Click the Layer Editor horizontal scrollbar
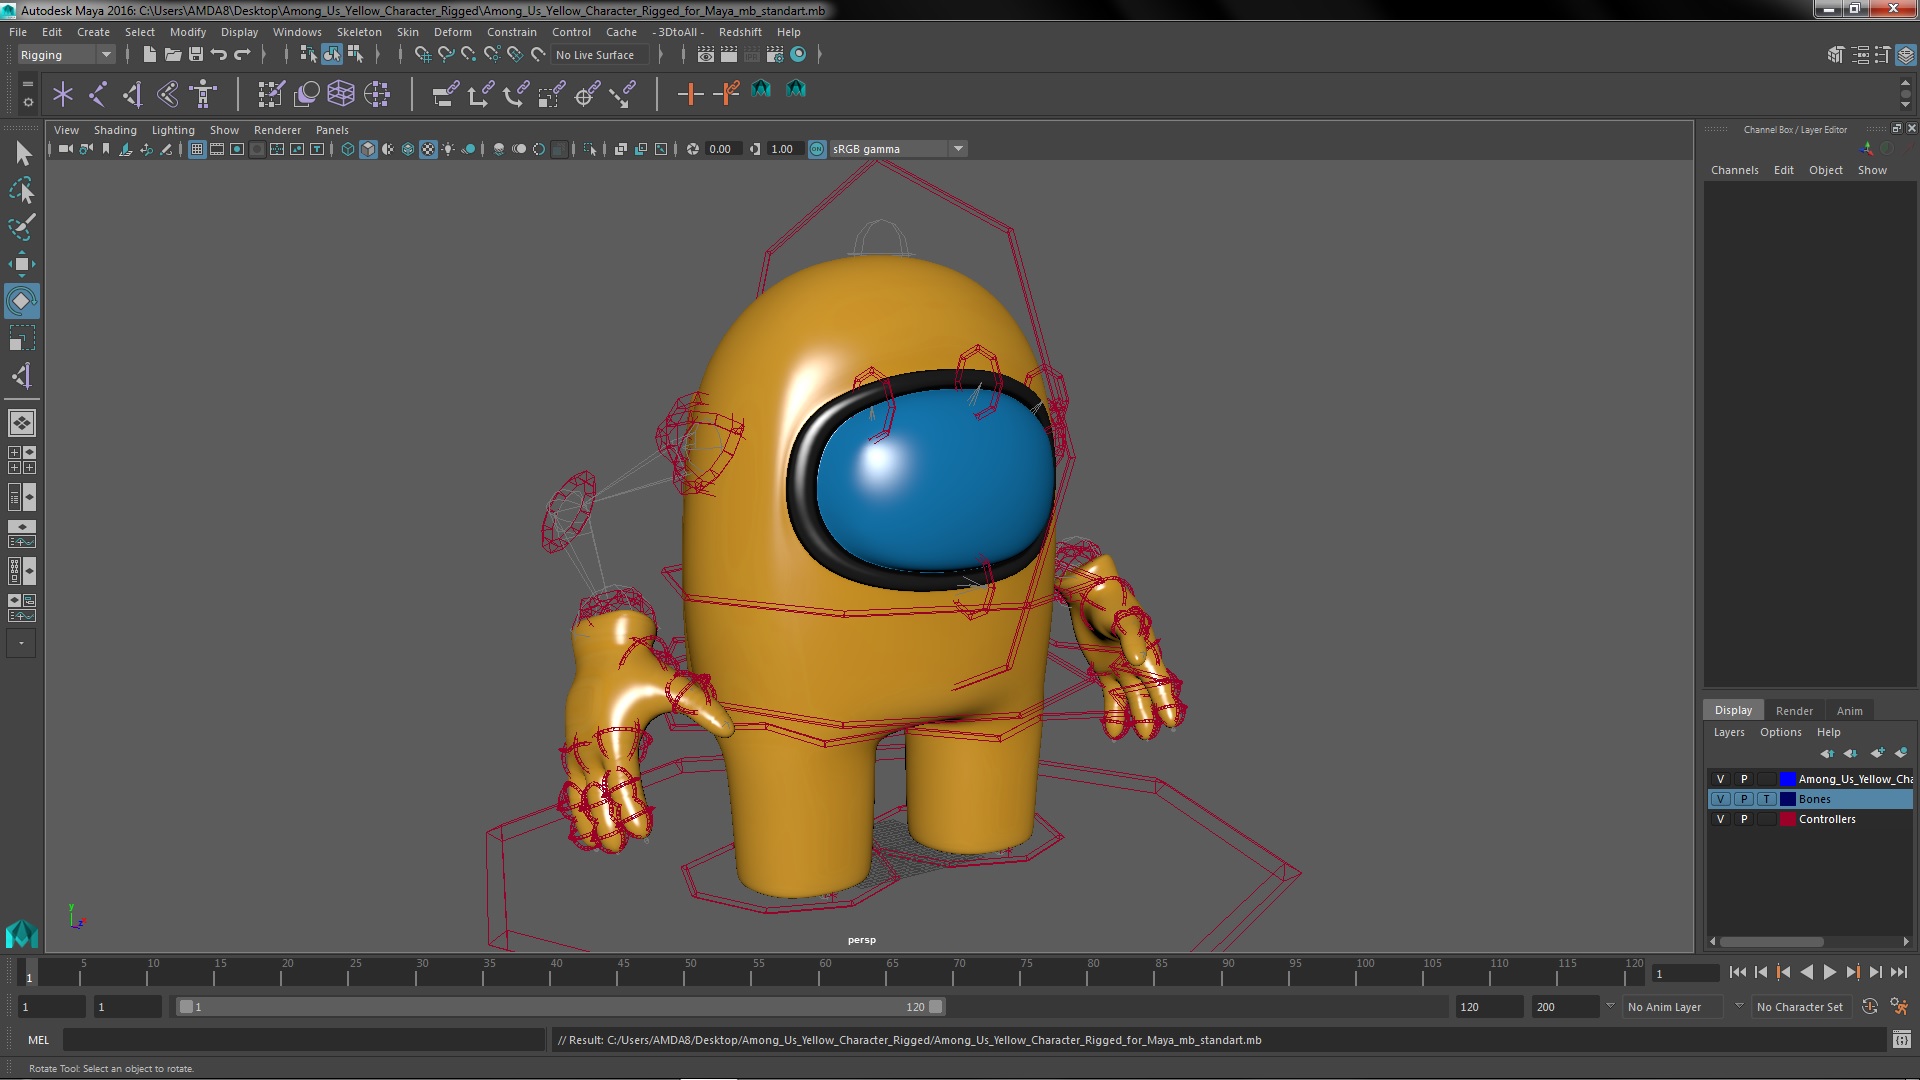The height and width of the screenshot is (1080, 1920). (x=1771, y=942)
